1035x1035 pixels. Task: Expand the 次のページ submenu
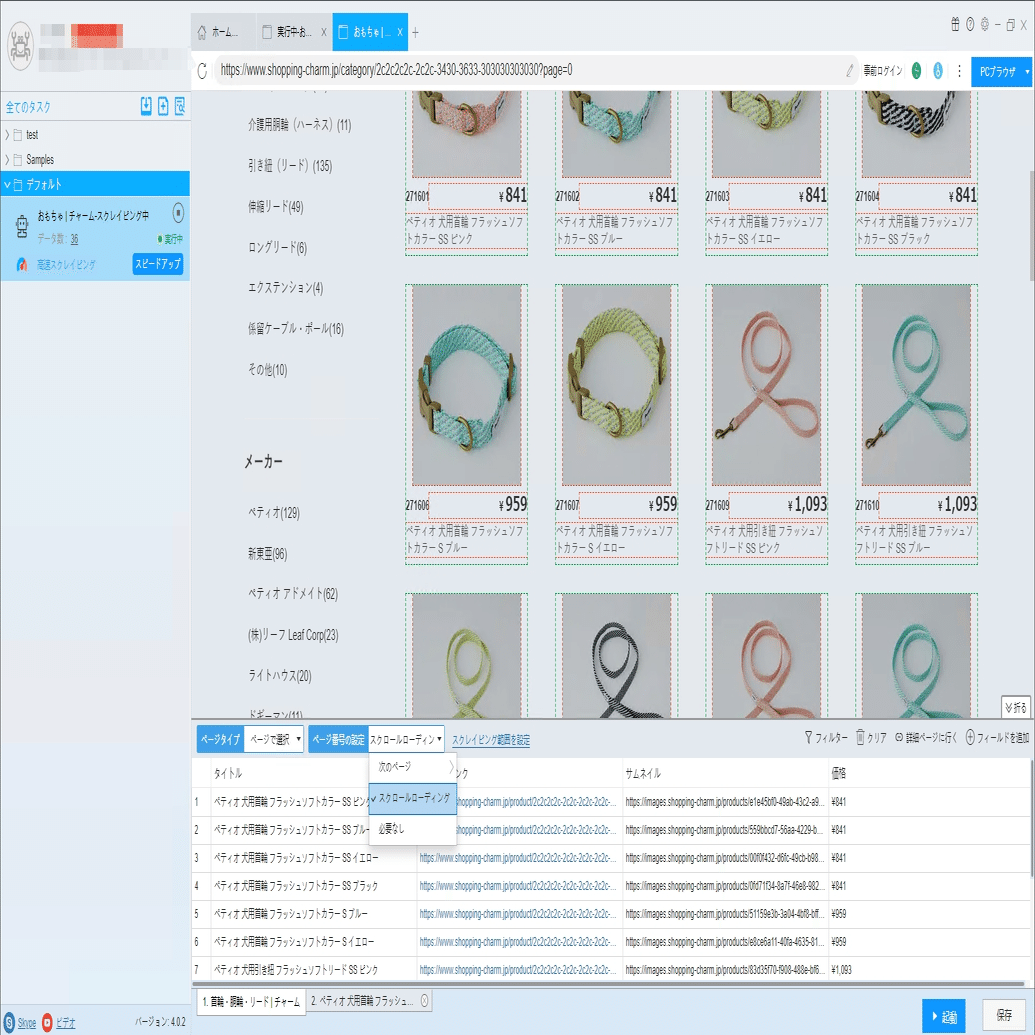pyautogui.click(x=451, y=767)
